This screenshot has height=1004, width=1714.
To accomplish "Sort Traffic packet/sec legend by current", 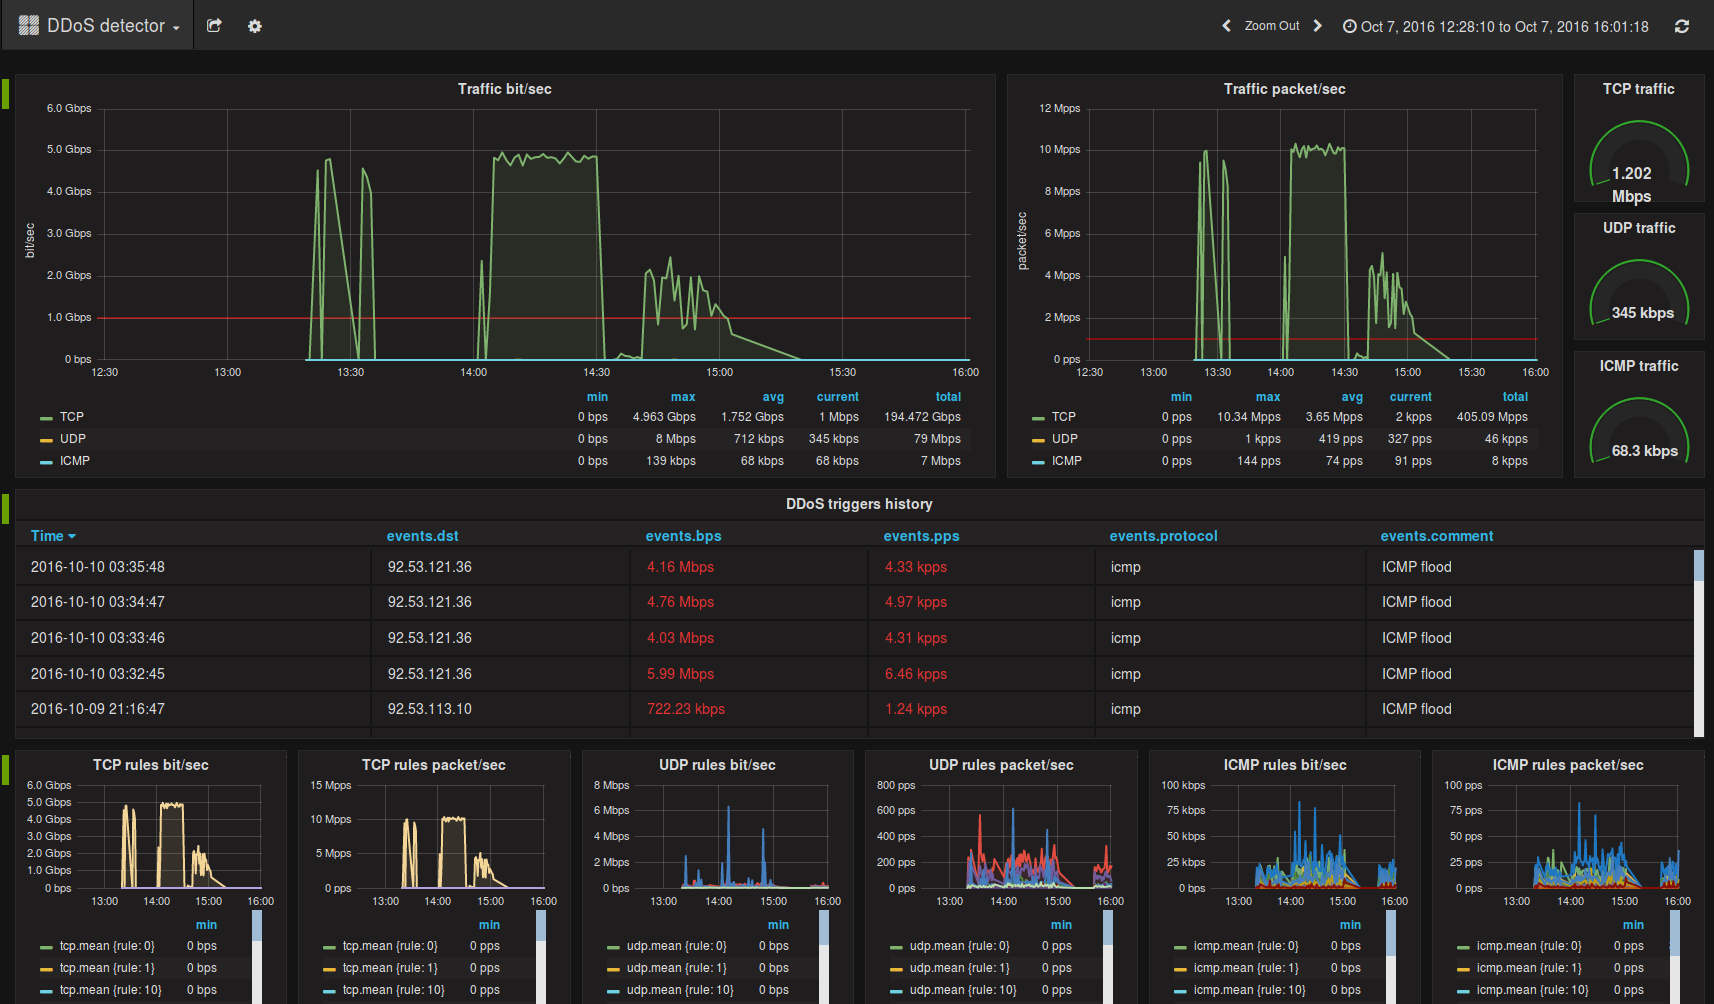I will (x=1410, y=397).
